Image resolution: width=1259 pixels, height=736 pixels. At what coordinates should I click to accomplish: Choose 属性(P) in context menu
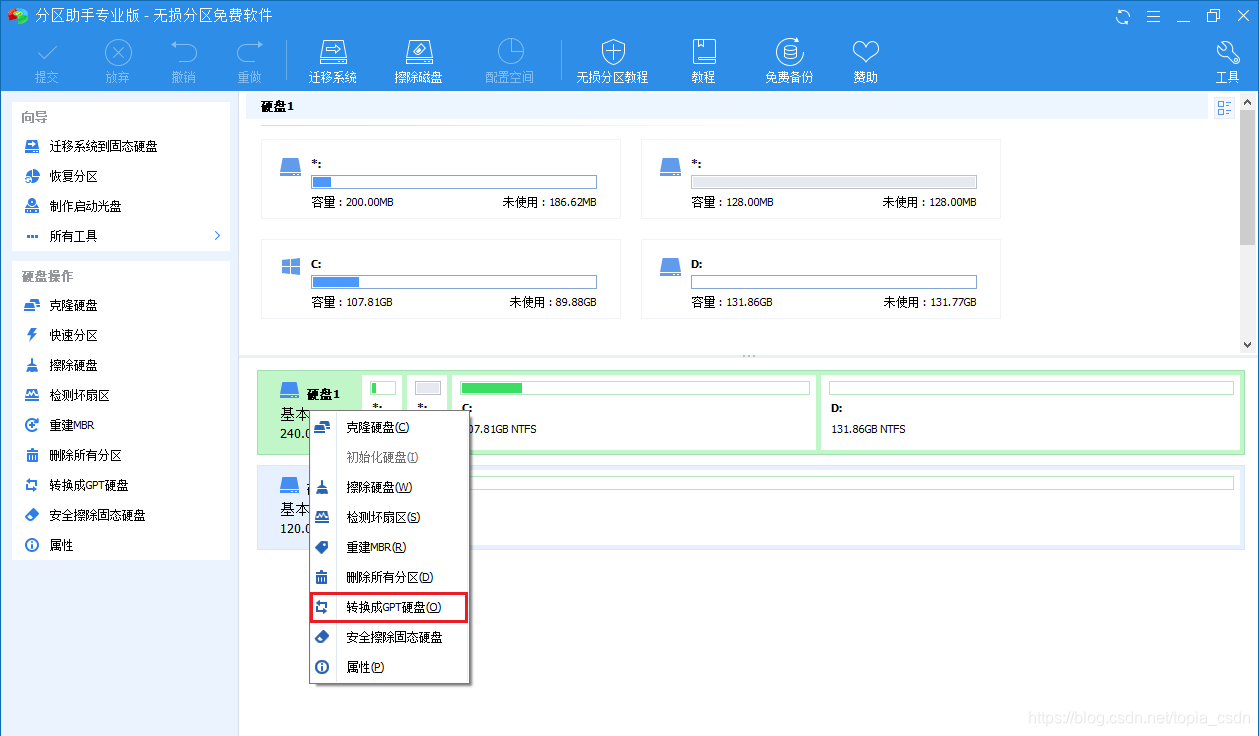coord(389,667)
